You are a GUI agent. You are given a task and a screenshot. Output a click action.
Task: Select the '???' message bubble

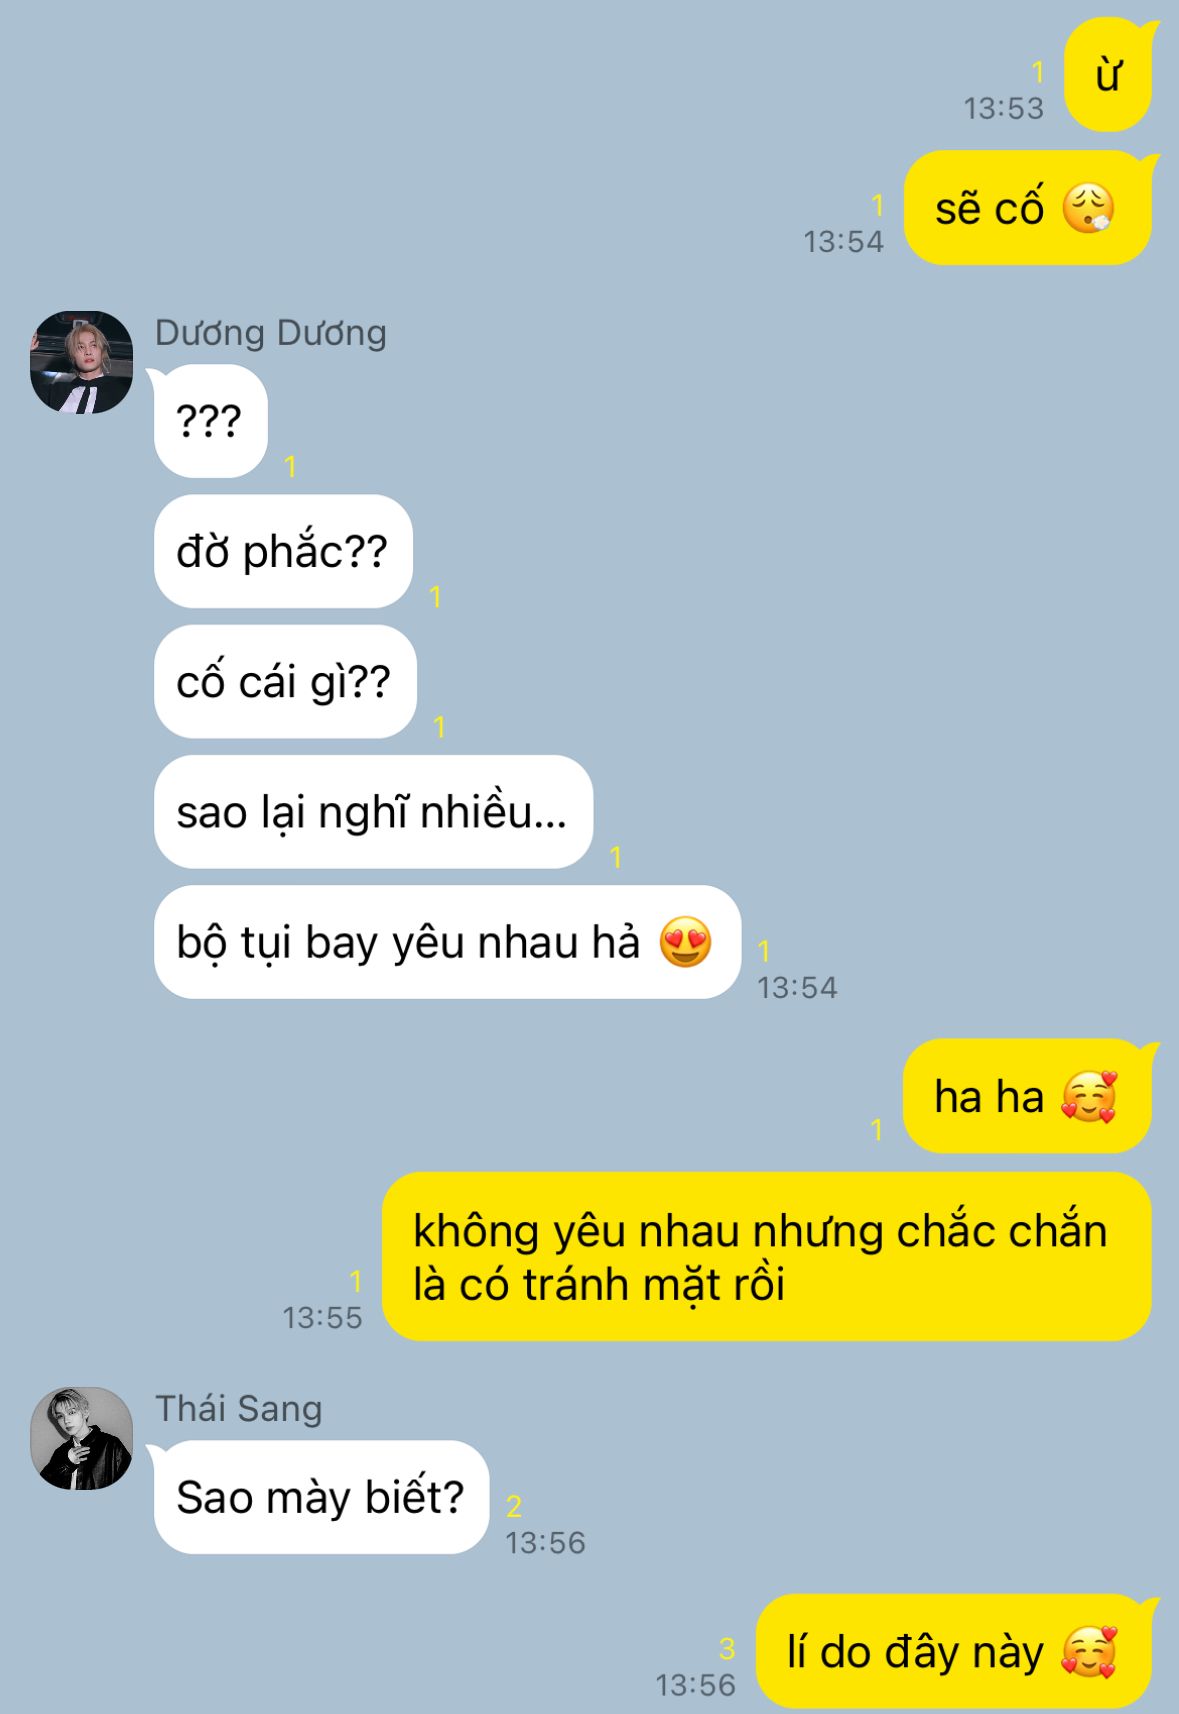coord(210,421)
